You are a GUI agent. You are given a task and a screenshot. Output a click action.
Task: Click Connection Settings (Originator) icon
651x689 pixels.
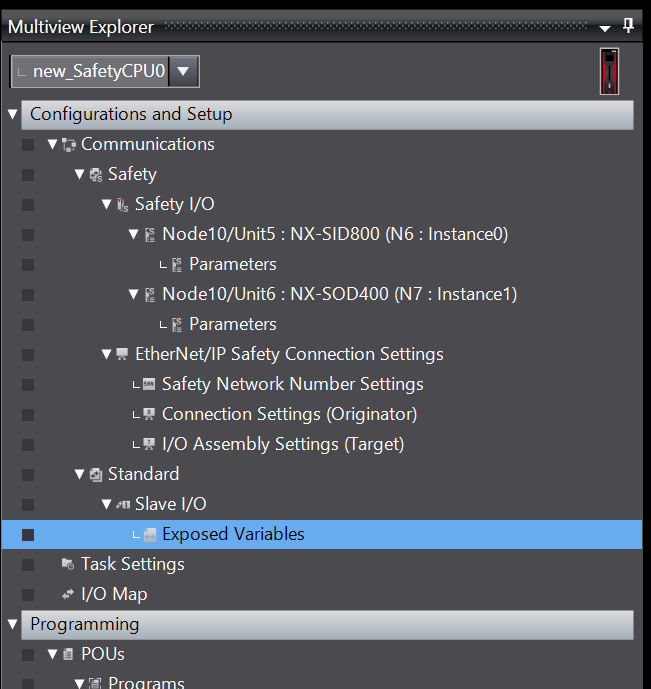point(149,414)
